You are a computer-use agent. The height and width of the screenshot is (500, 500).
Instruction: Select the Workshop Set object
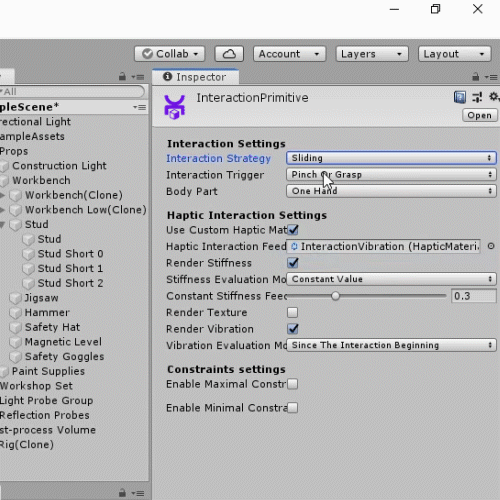pyautogui.click(x=36, y=386)
